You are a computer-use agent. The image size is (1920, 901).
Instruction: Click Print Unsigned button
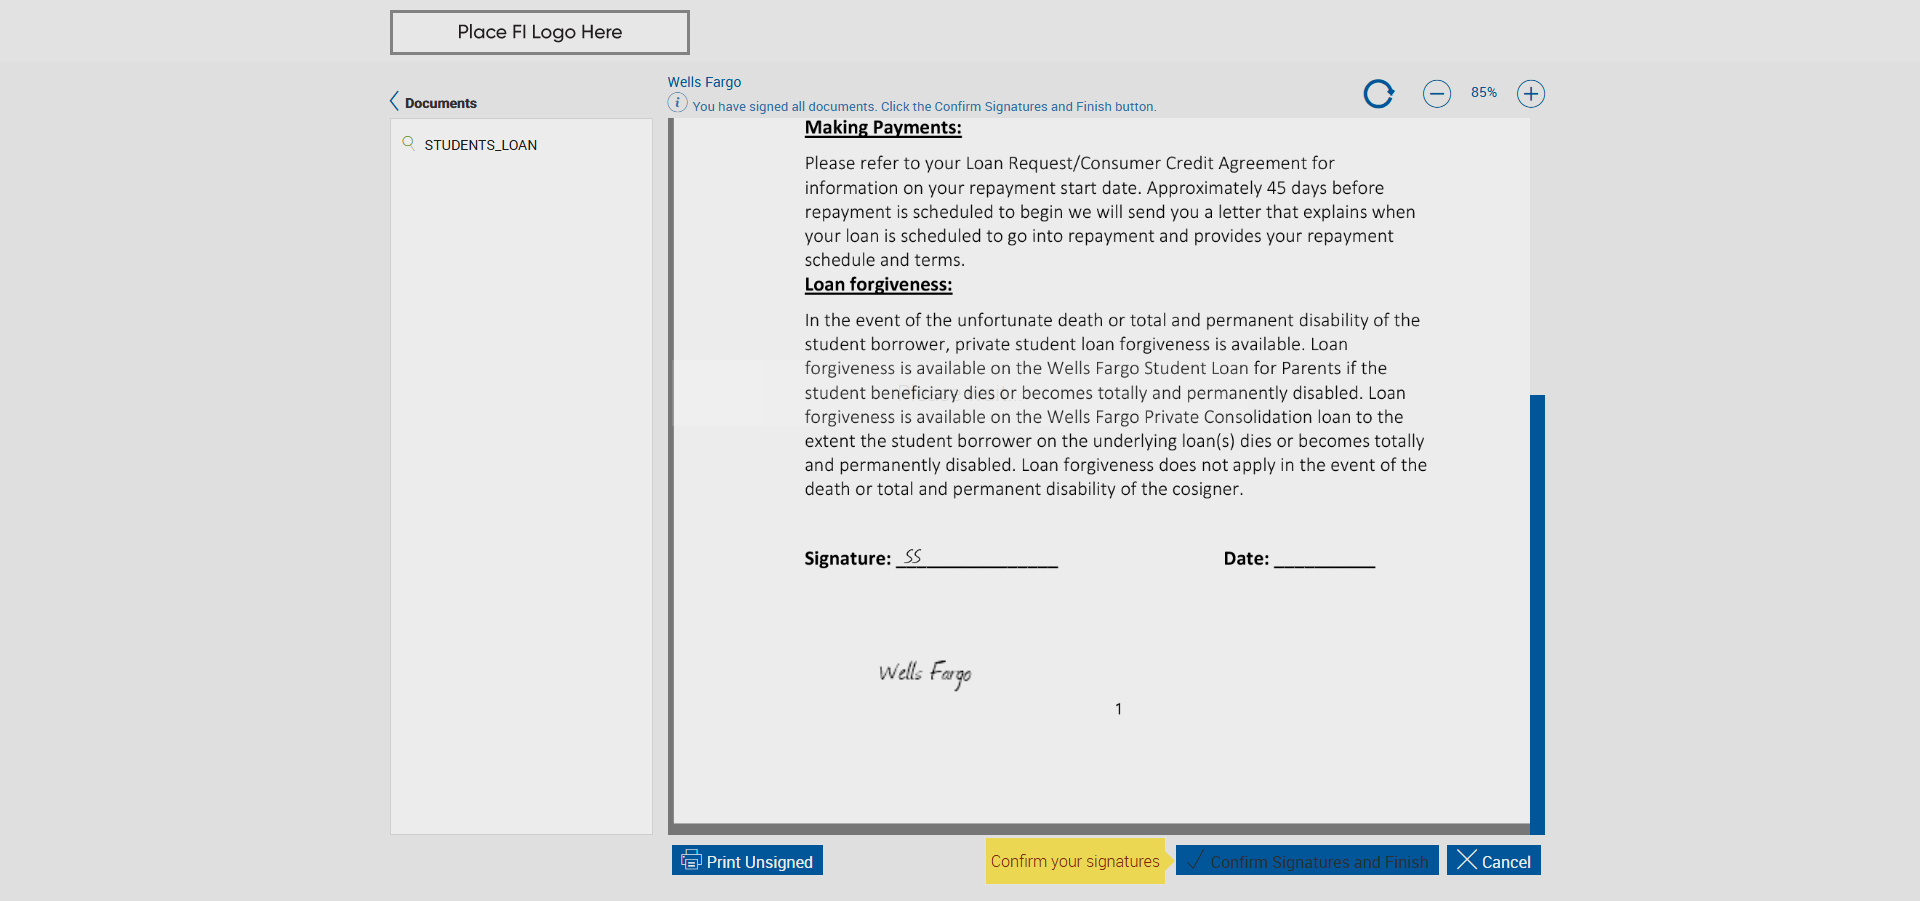point(747,861)
